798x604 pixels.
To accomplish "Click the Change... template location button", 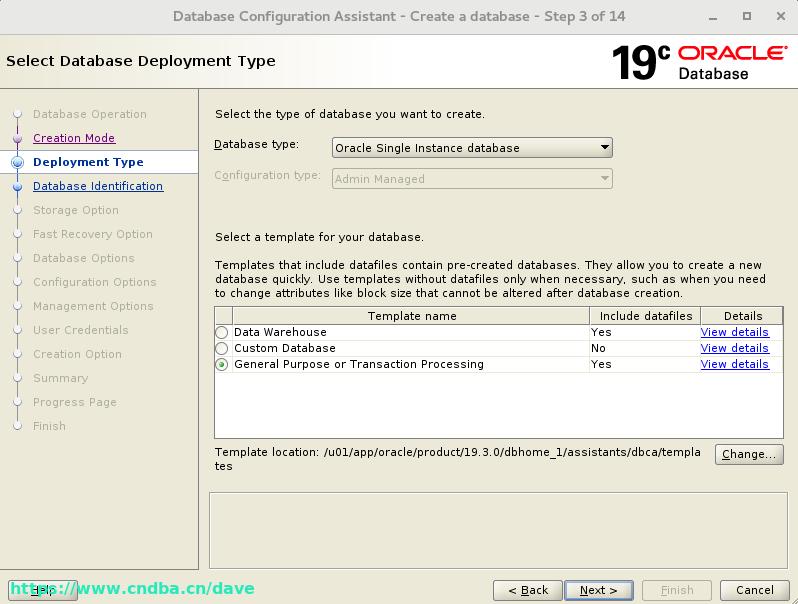I will (x=749, y=454).
